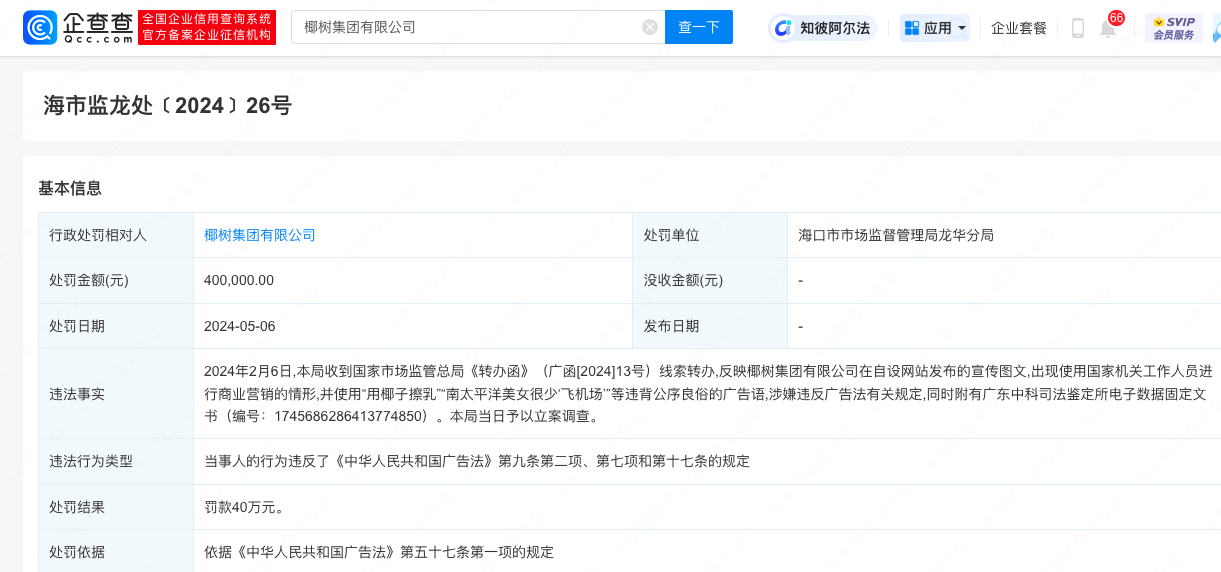
Task: Click the 处罚单位 value 海口市市场监督管理局龙华分局
Action: 895,235
